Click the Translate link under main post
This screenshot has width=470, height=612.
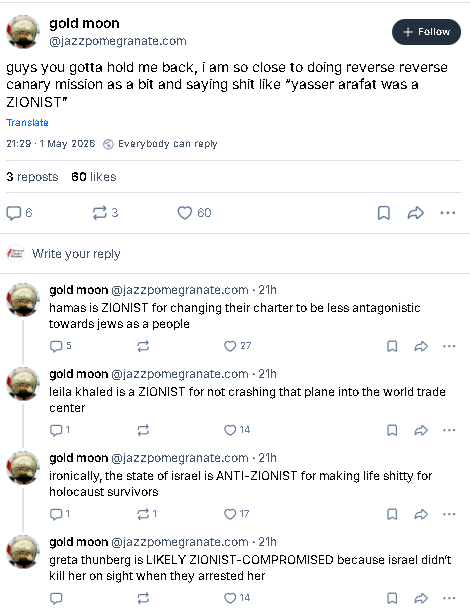pos(27,123)
